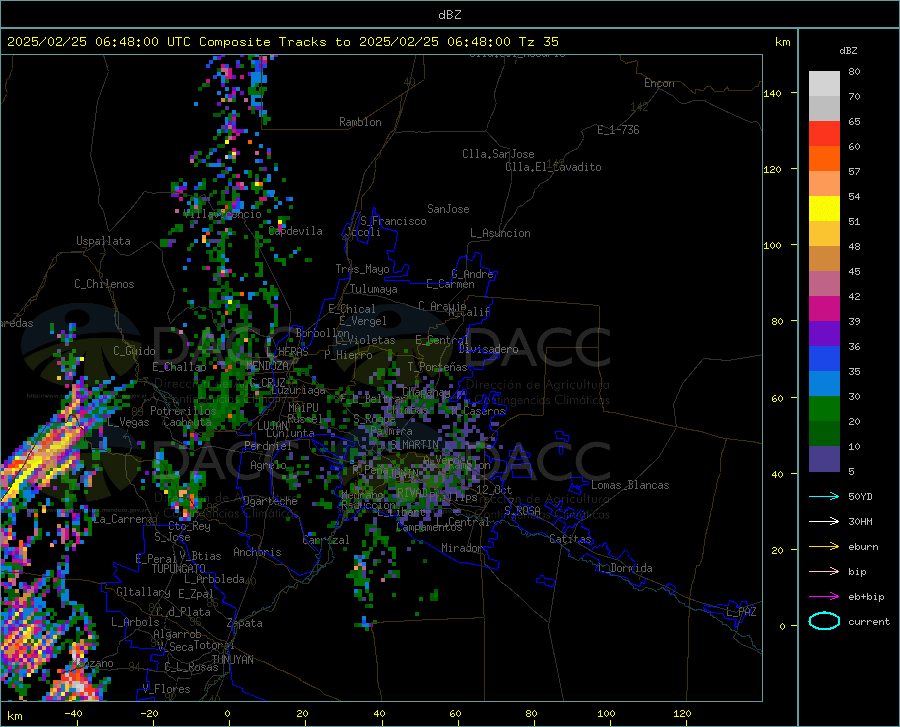This screenshot has width=900, height=727.
Task: Click the Anchoris place label
Action: pyautogui.click(x=257, y=552)
